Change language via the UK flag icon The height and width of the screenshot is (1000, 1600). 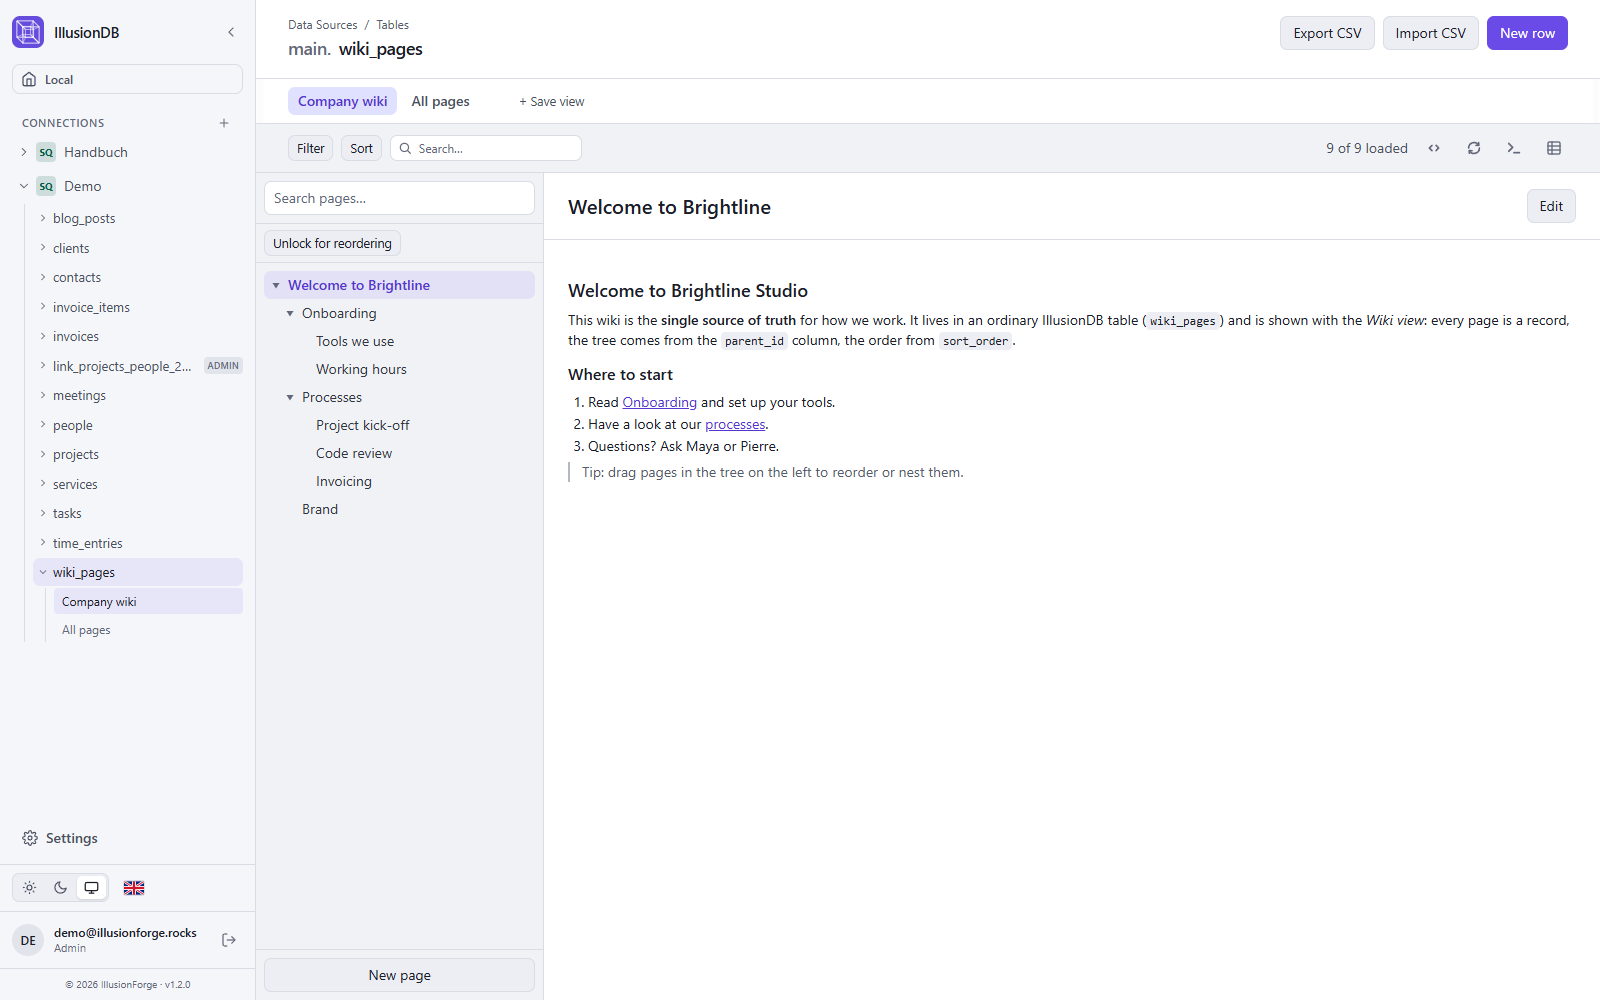pos(134,887)
